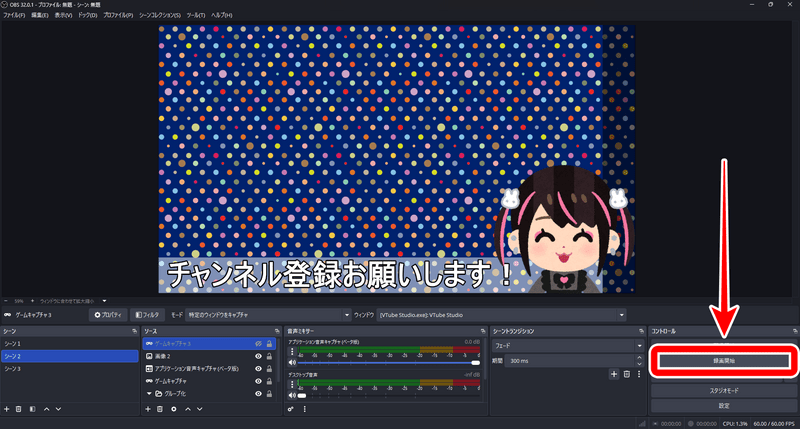
Task: Click the プロパティ button
Action: pos(108,315)
